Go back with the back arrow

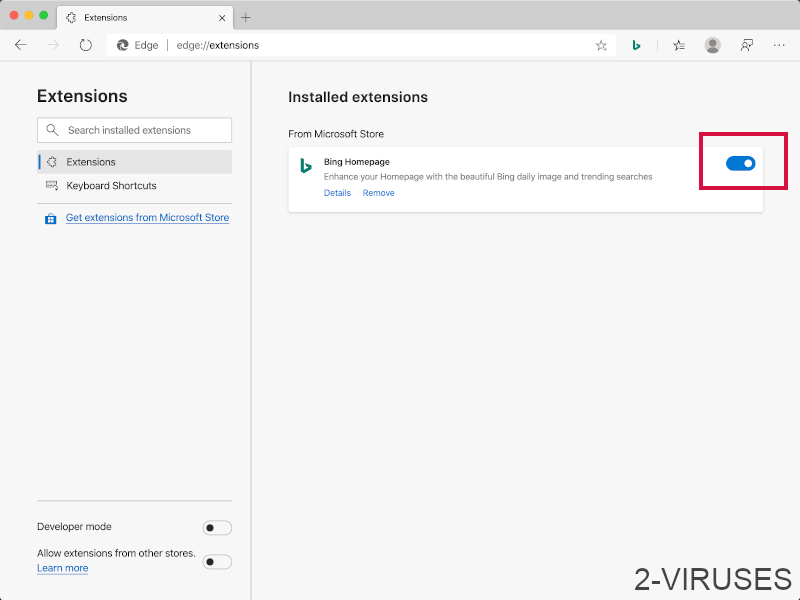click(20, 45)
